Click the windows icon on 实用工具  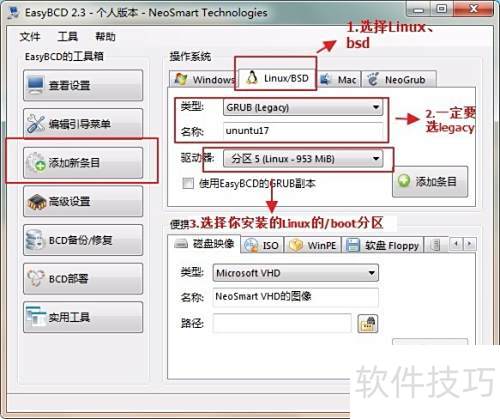[35, 317]
